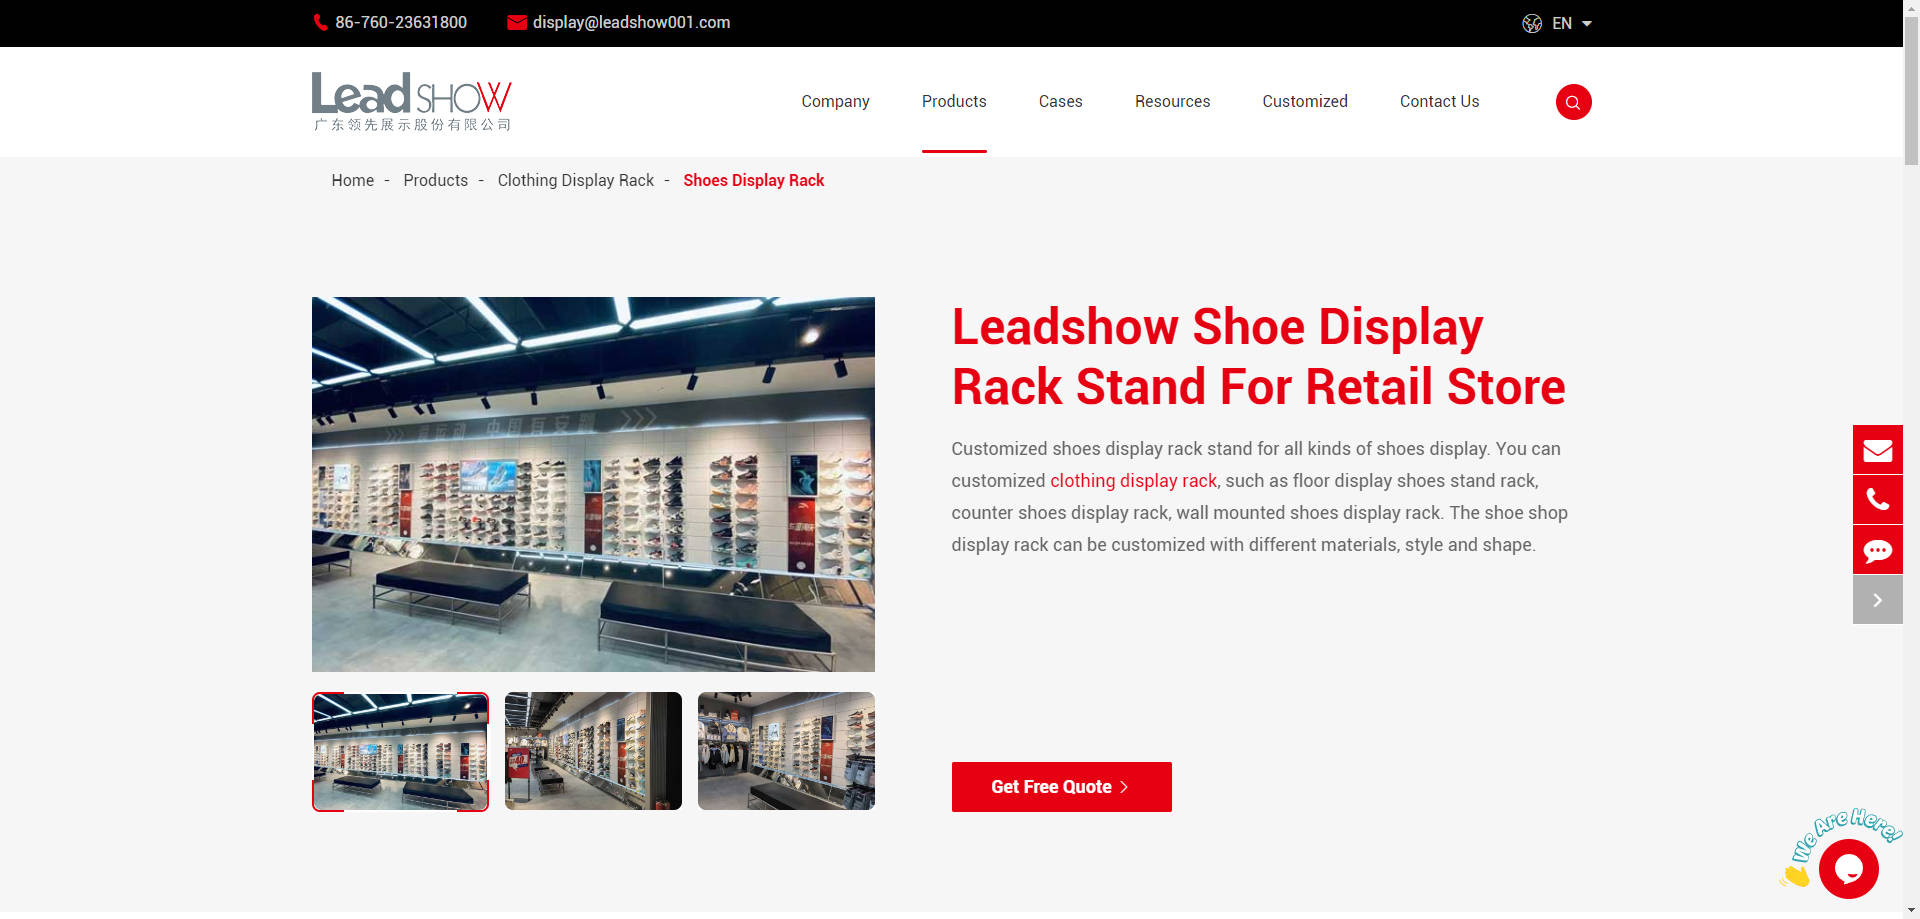Click phone number 86-760-23631800

401,22
